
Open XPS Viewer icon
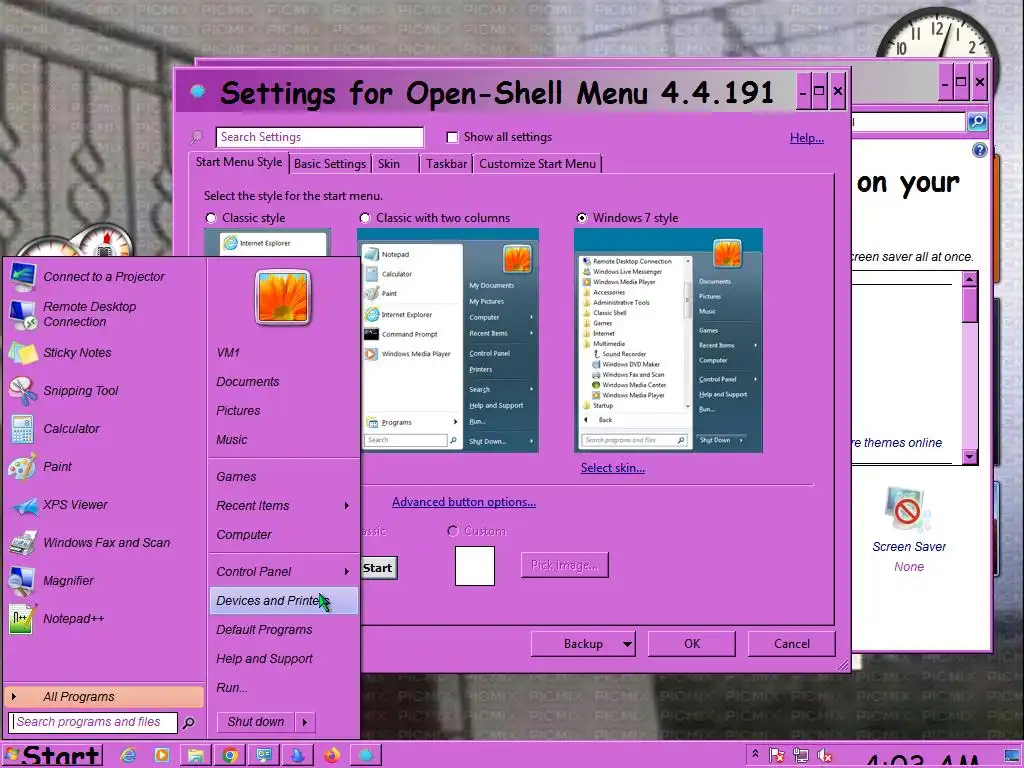tap(24, 505)
